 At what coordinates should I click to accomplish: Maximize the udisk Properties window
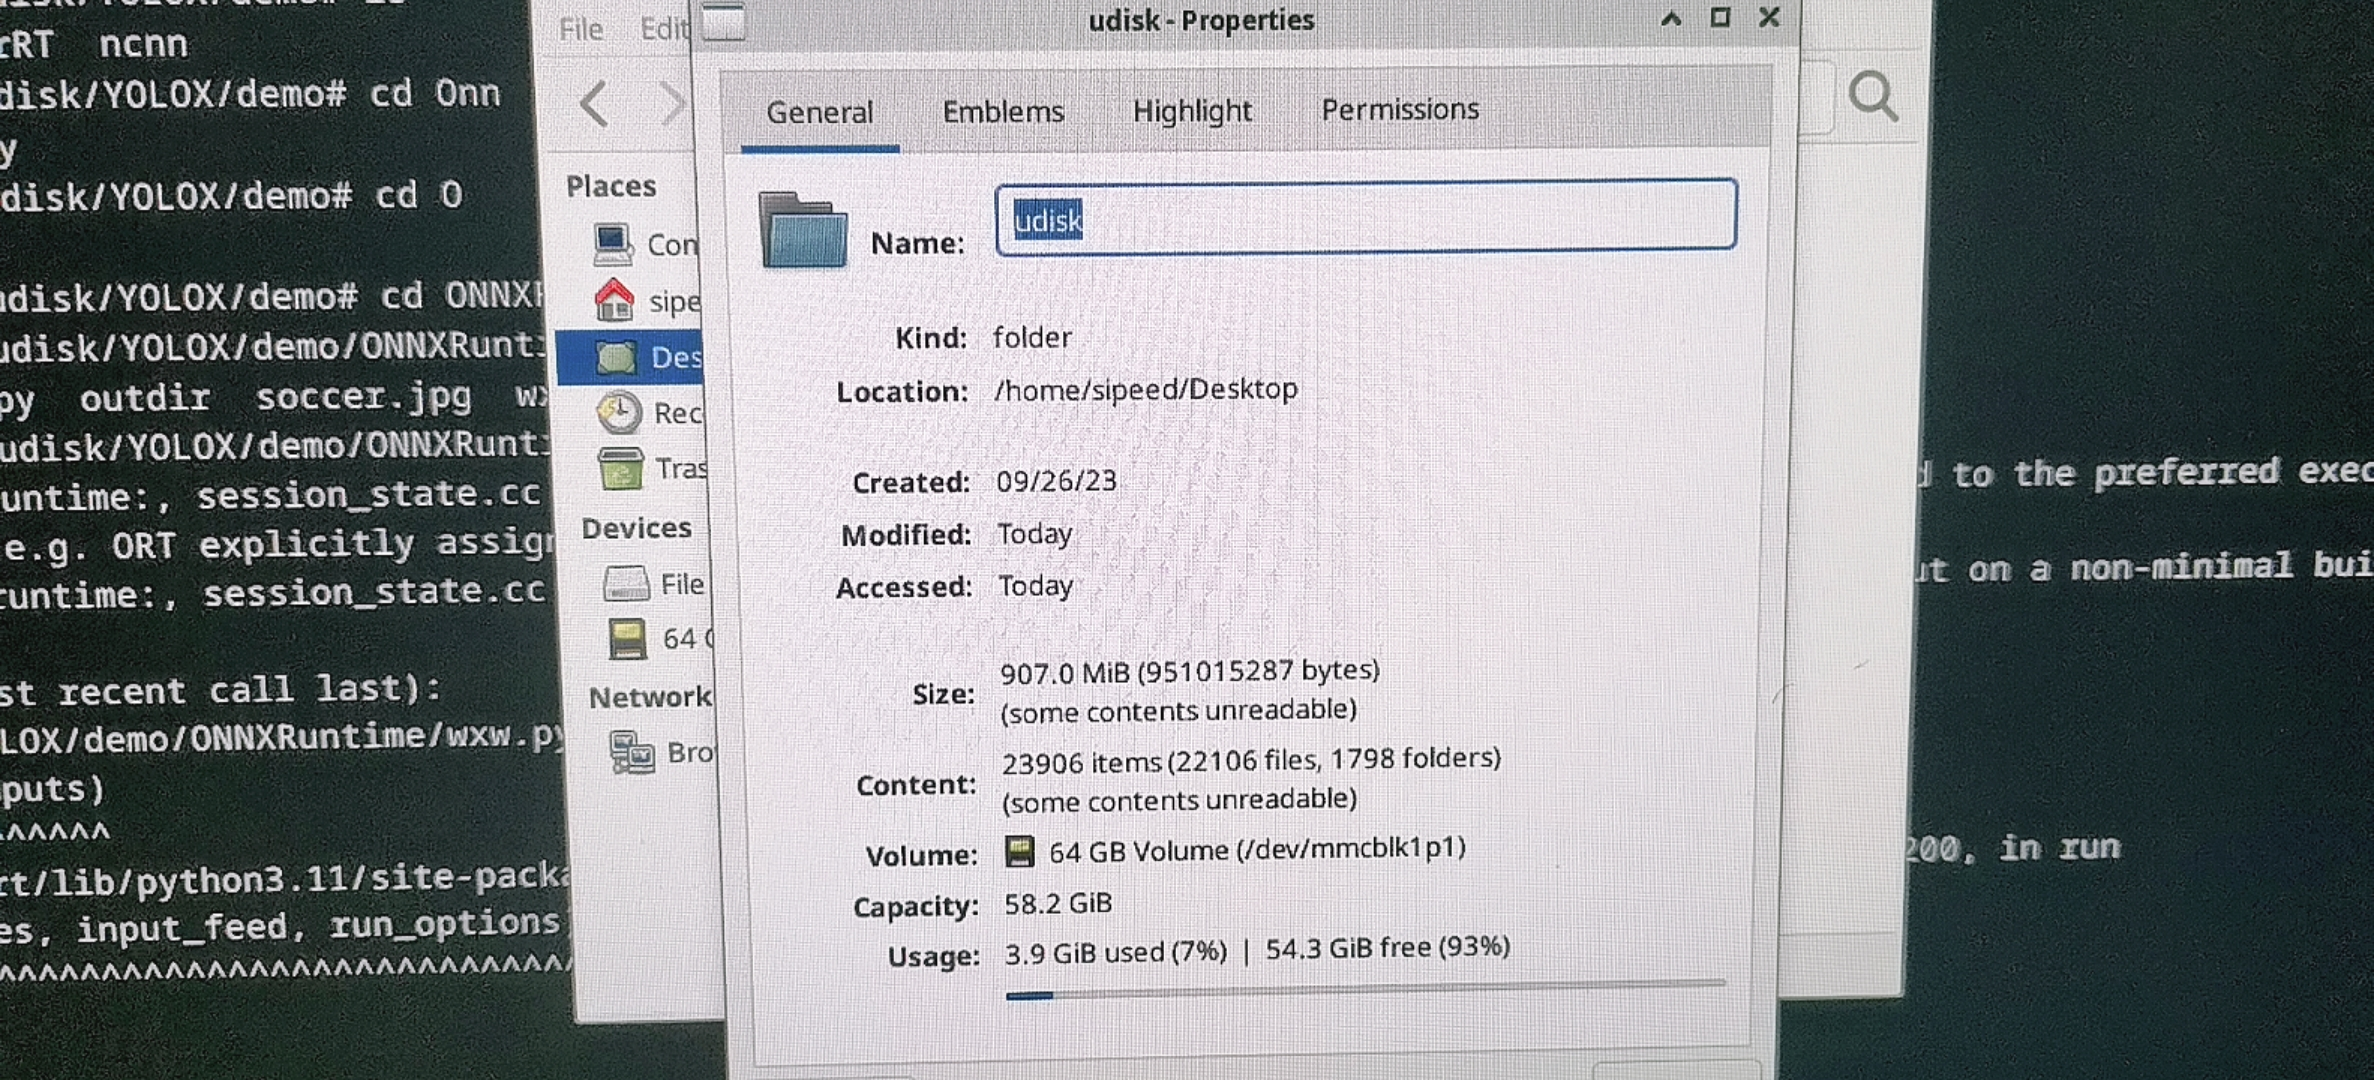pos(1720,18)
